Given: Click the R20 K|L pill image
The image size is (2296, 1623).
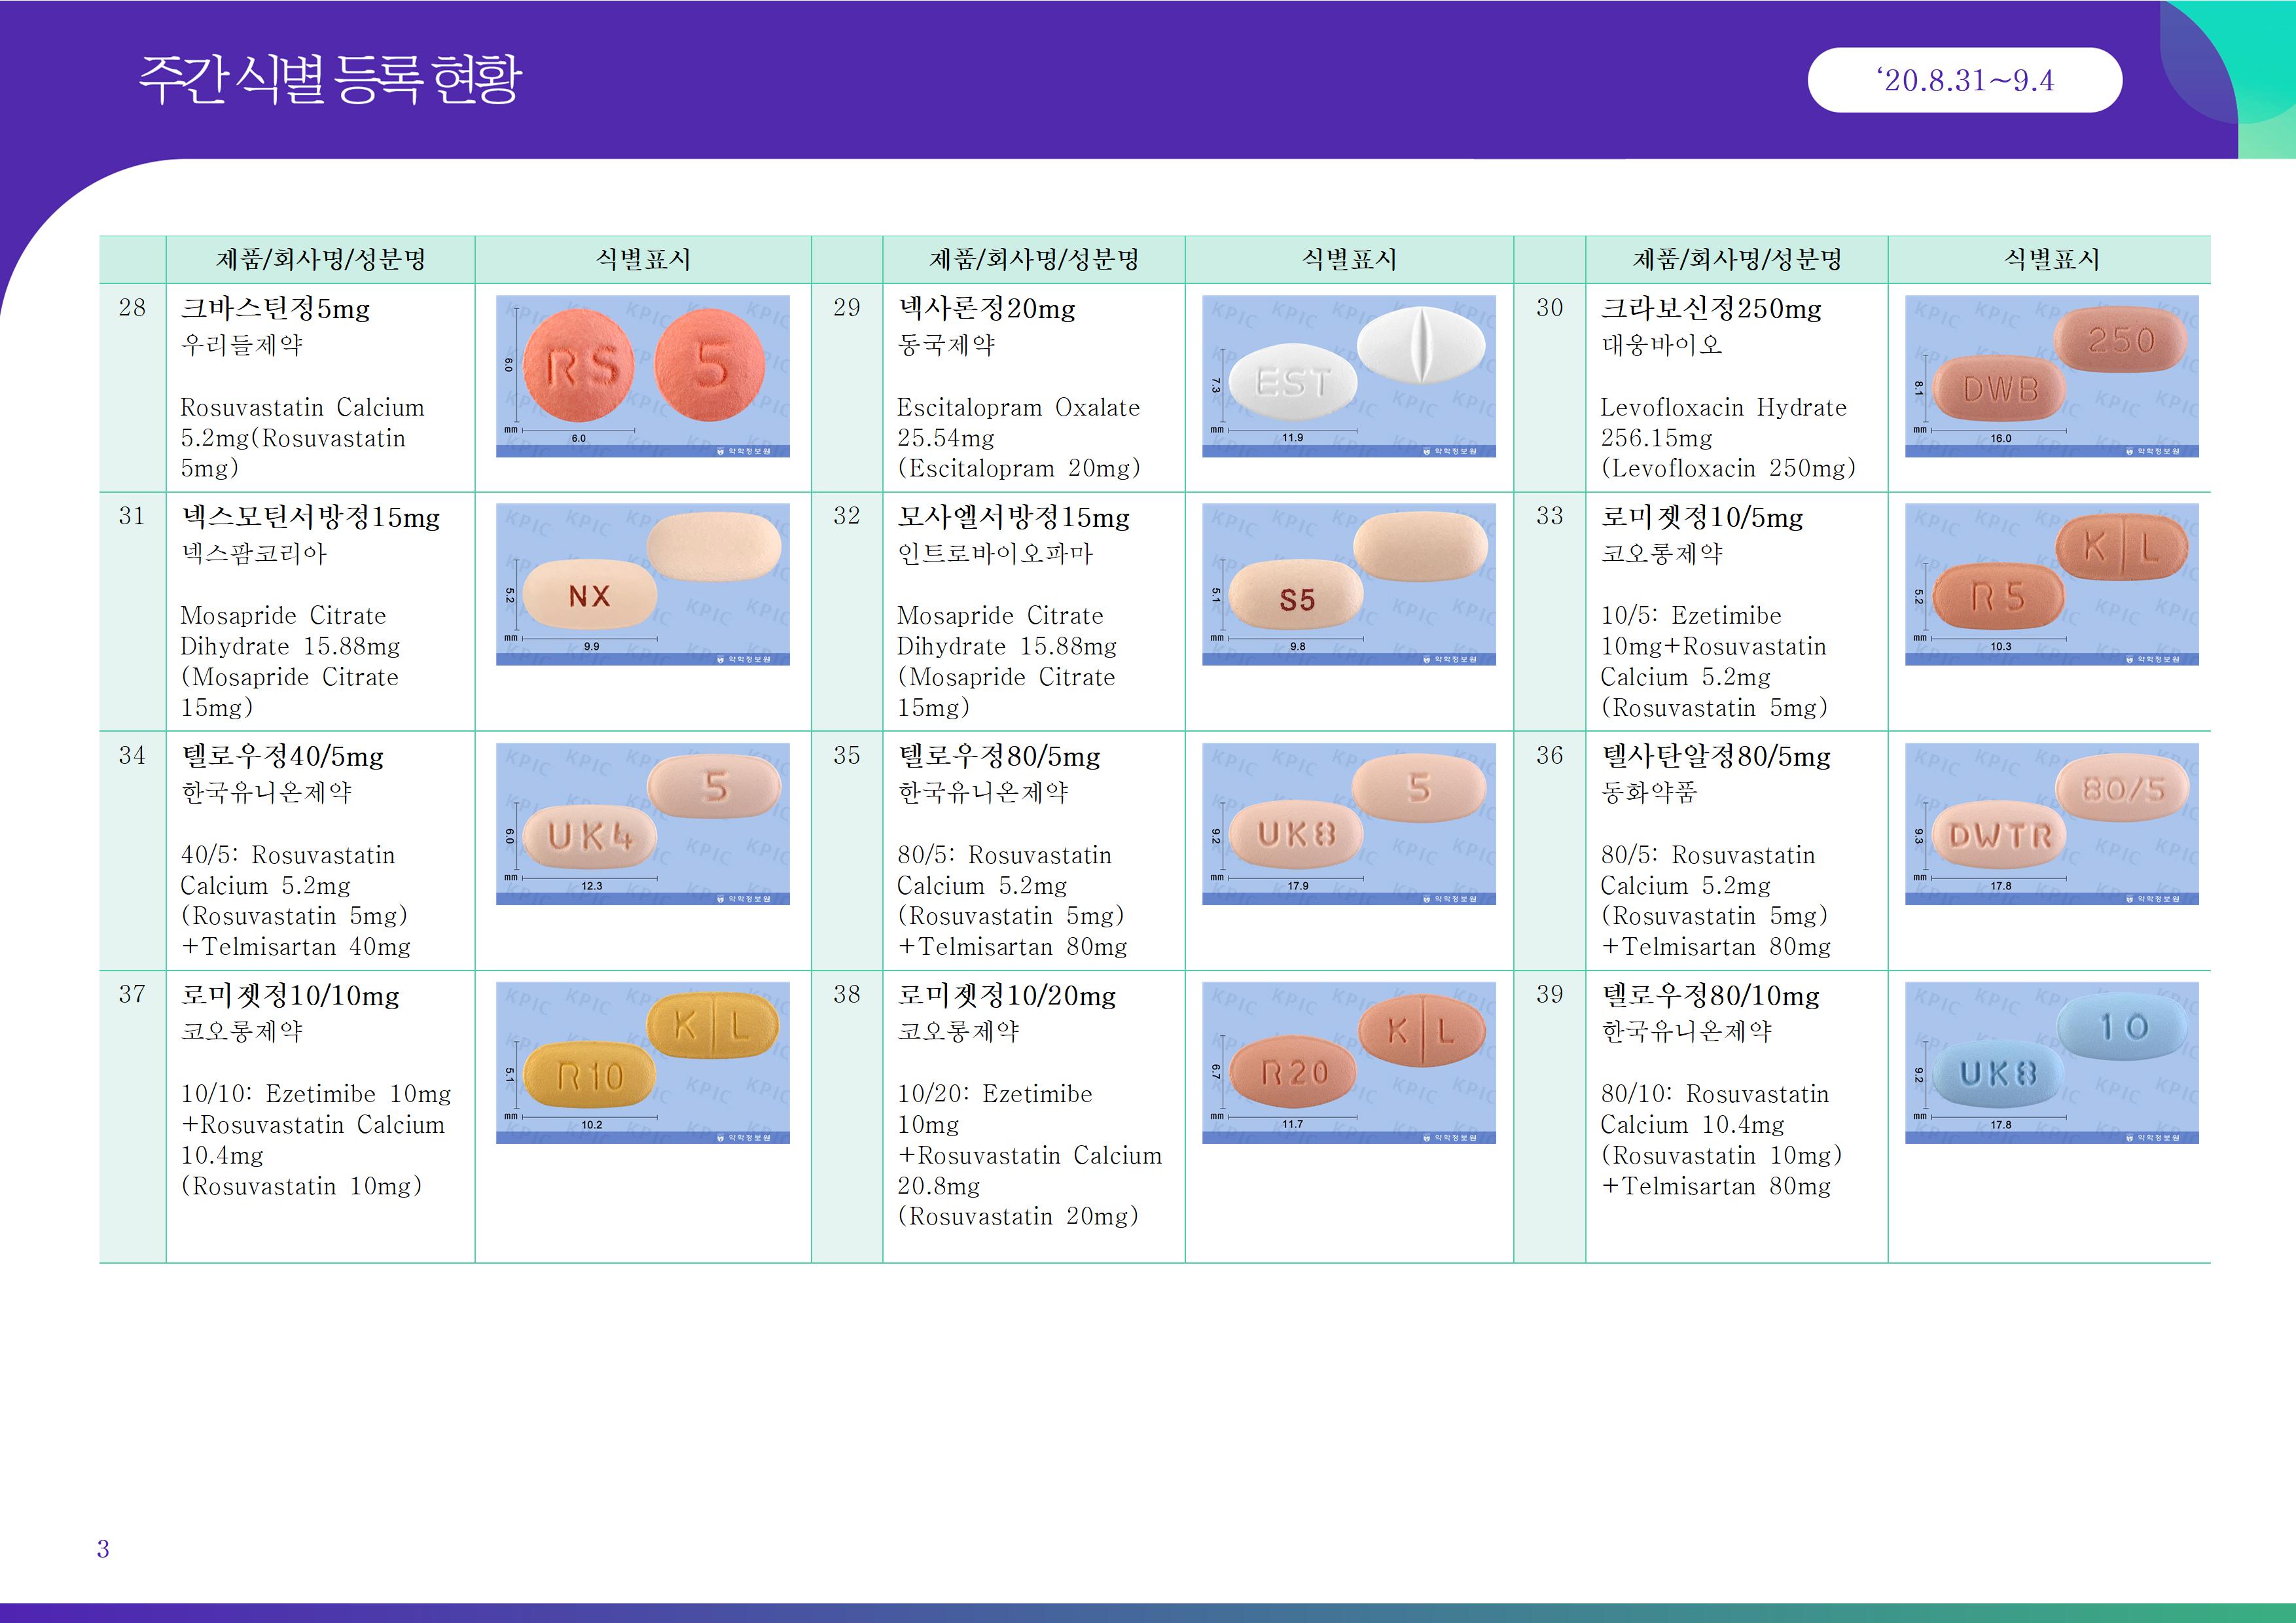Looking at the screenshot, I should [1348, 1062].
